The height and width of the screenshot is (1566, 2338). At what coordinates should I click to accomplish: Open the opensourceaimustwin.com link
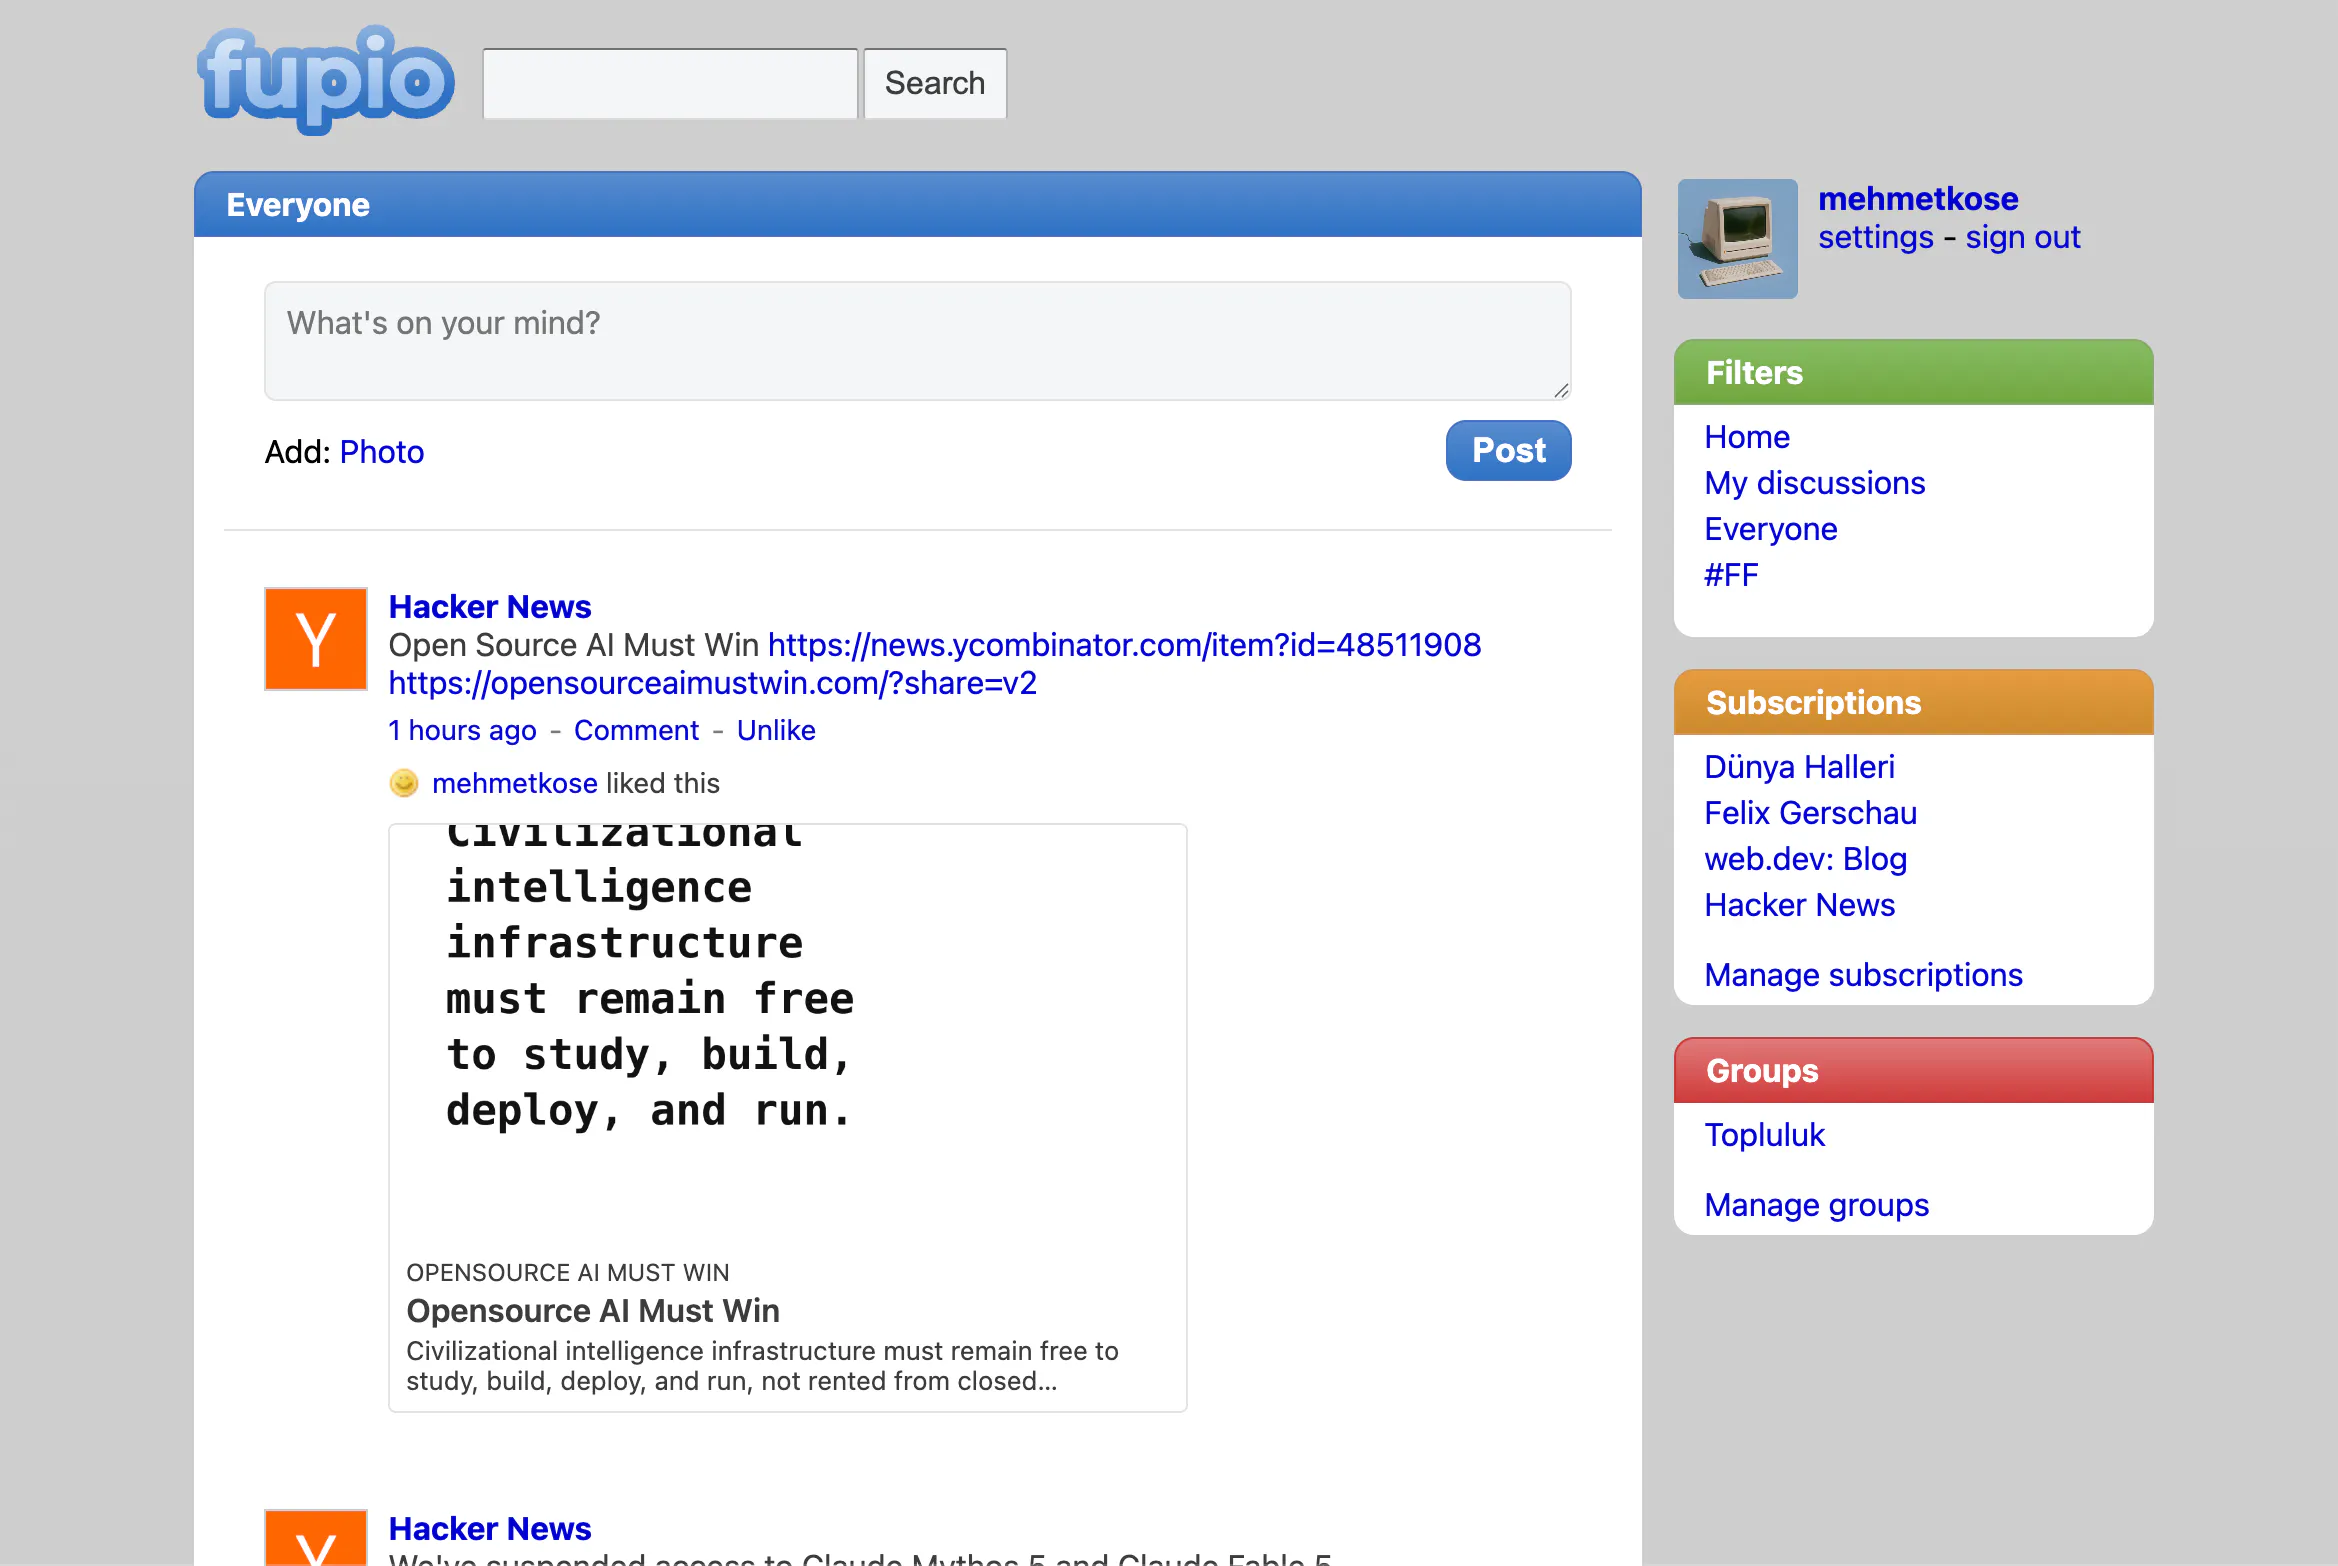coord(713,683)
